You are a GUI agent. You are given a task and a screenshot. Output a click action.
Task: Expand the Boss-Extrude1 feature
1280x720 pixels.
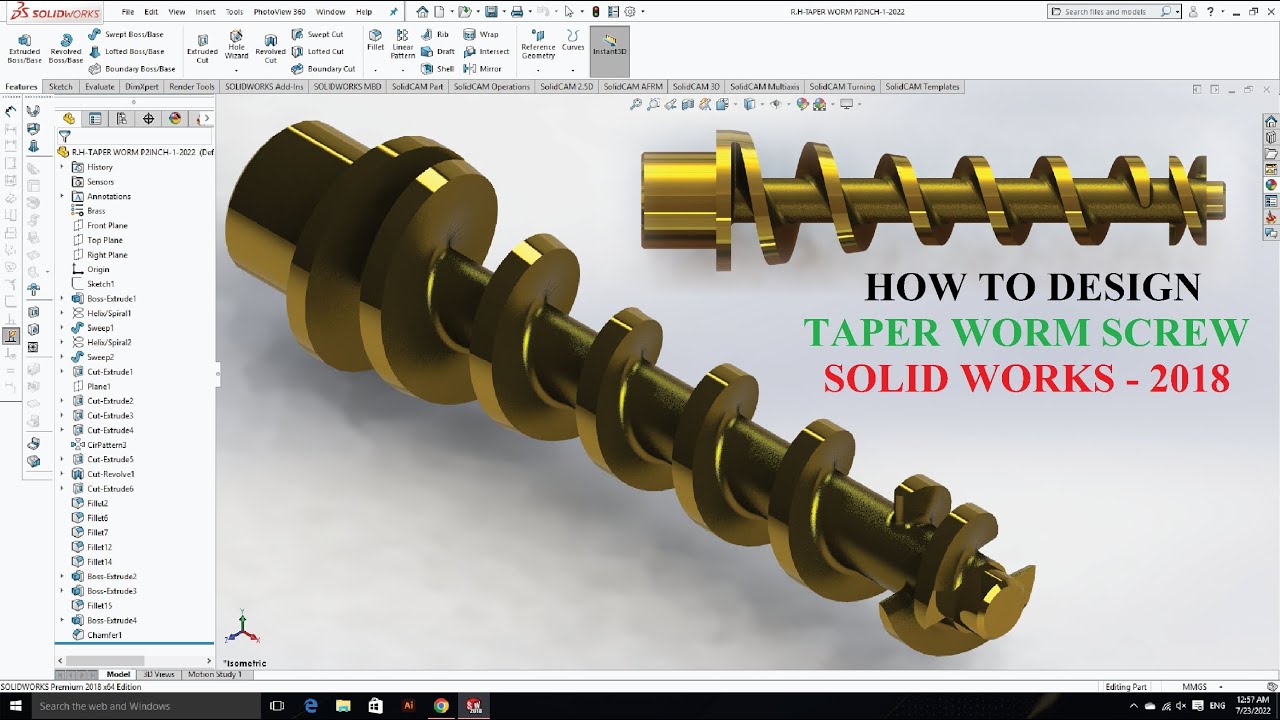[62, 298]
